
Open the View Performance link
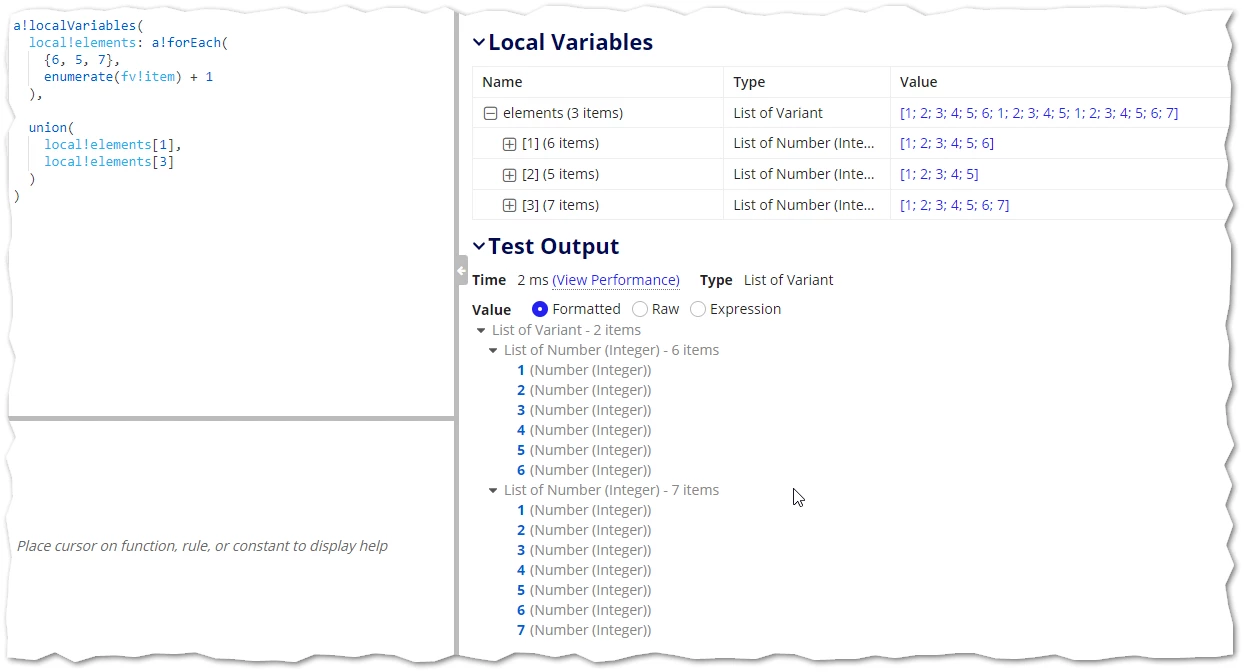[x=616, y=280]
